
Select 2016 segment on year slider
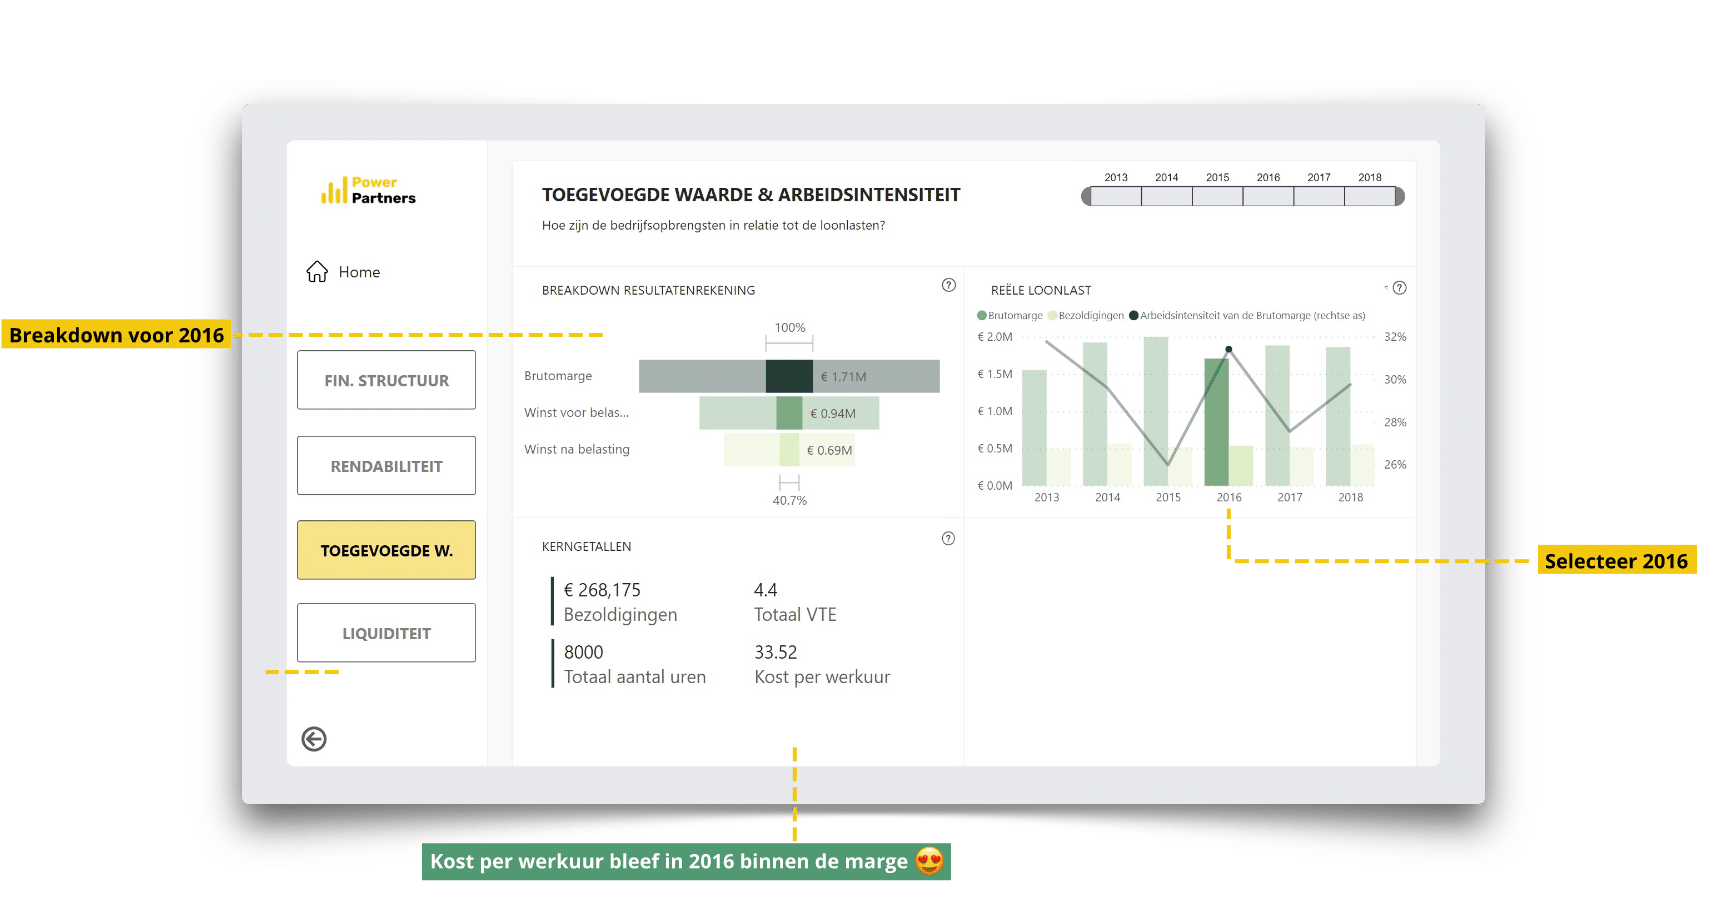1268,196
